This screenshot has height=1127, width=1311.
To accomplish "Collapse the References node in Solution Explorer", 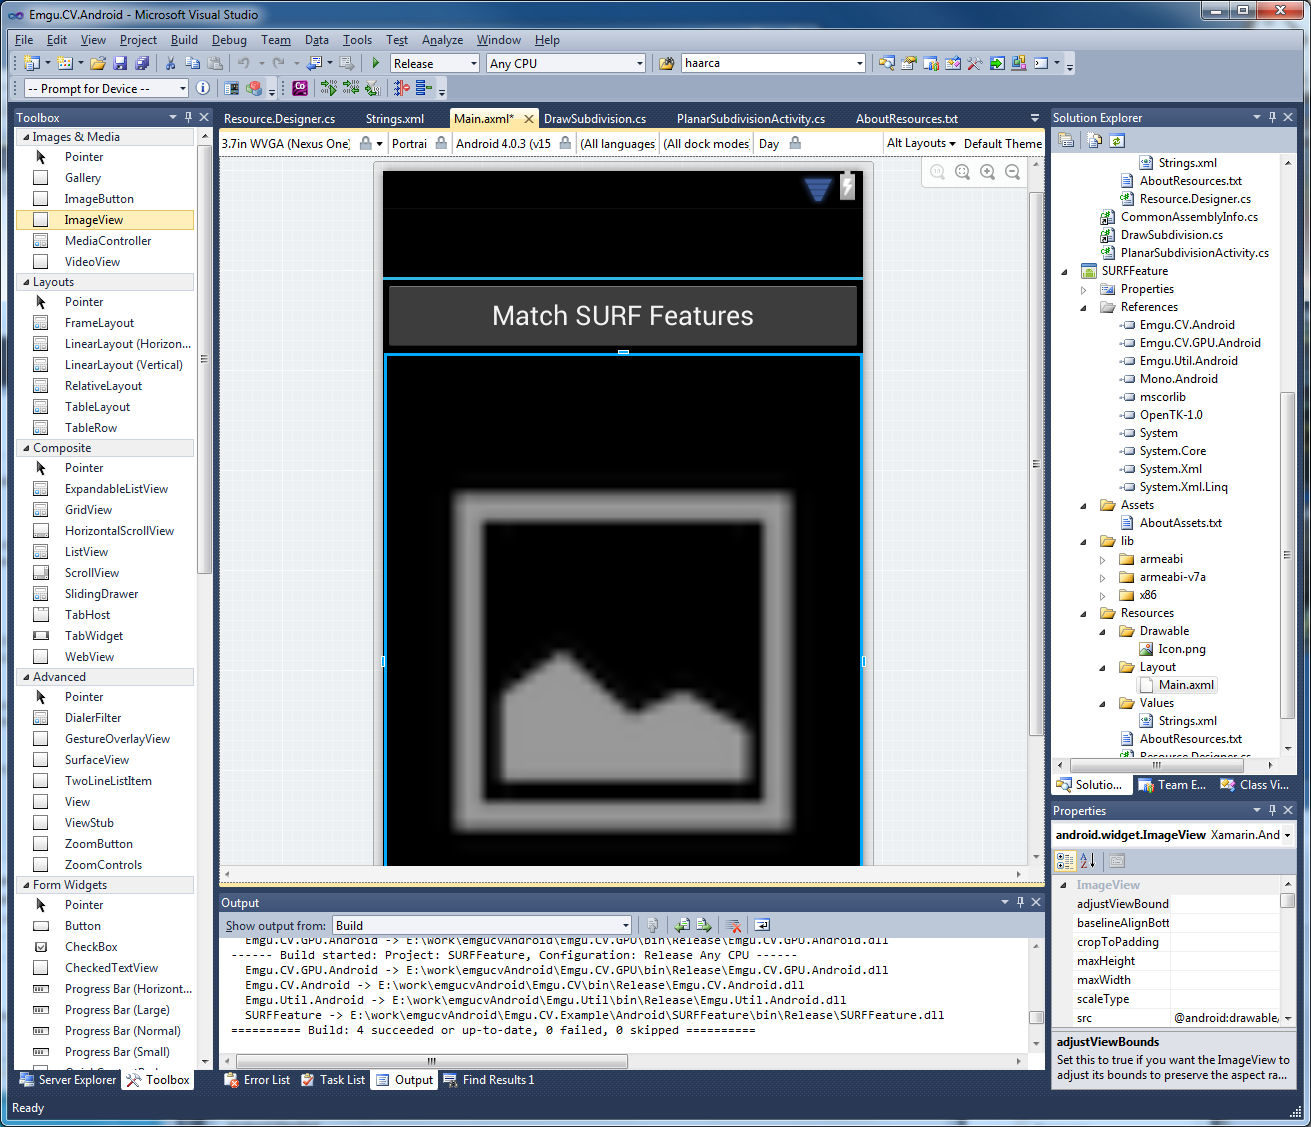I will 1083,308.
